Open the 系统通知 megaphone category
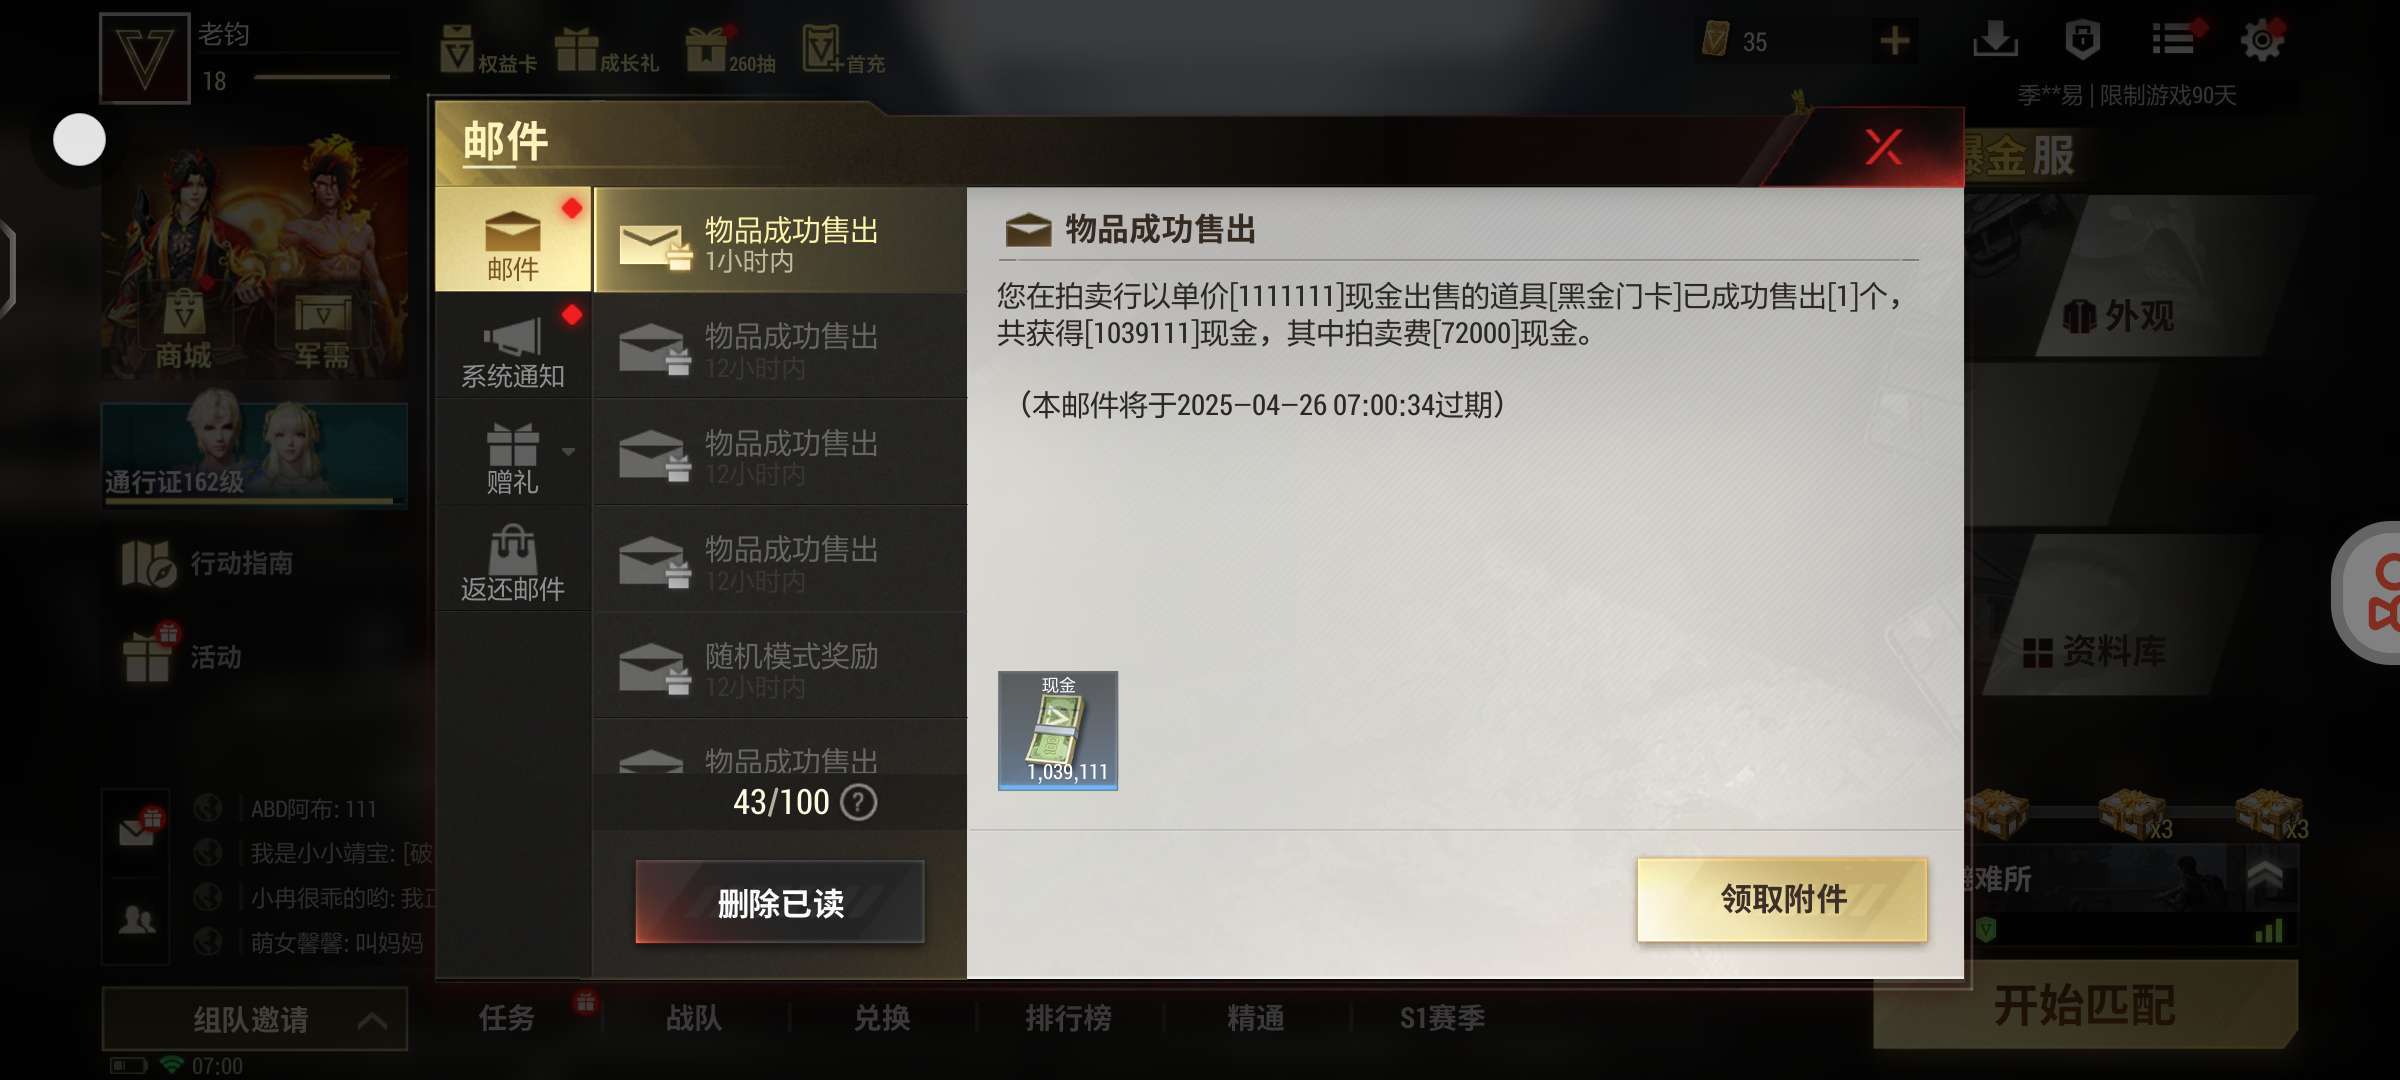Screen dimensions: 2400x1080 pos(513,347)
